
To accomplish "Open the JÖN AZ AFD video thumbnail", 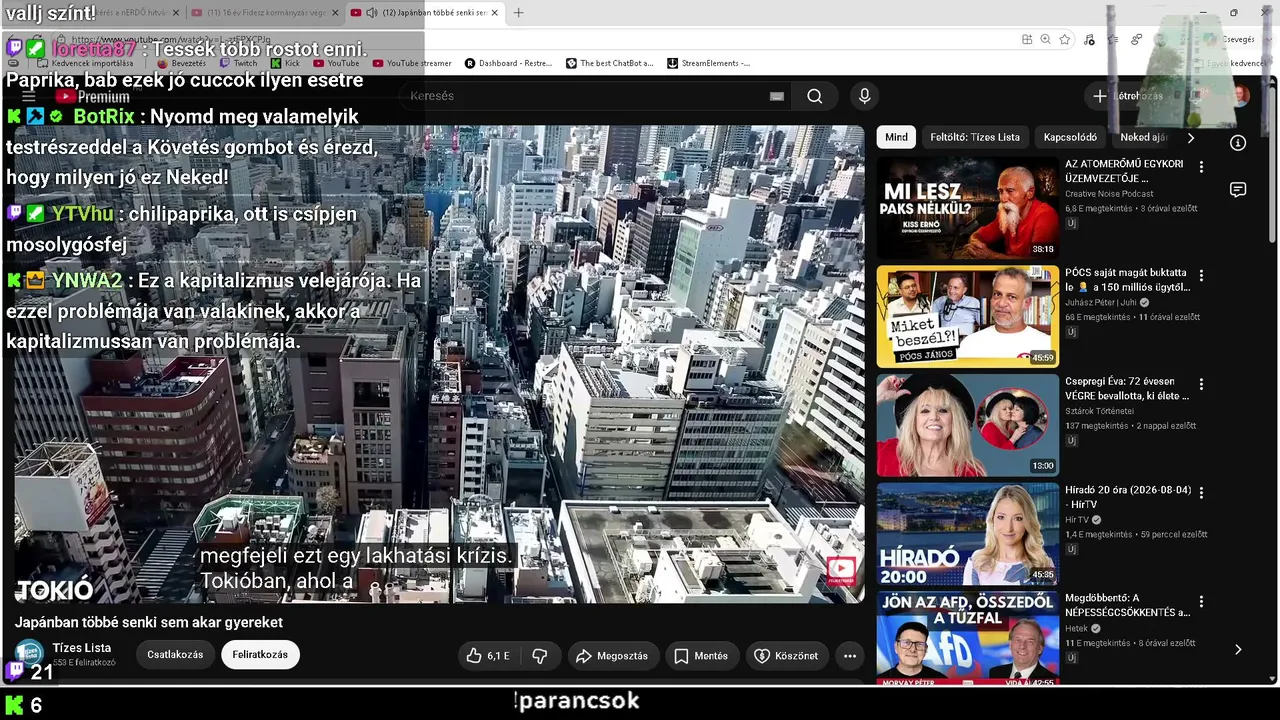I will (x=968, y=639).
